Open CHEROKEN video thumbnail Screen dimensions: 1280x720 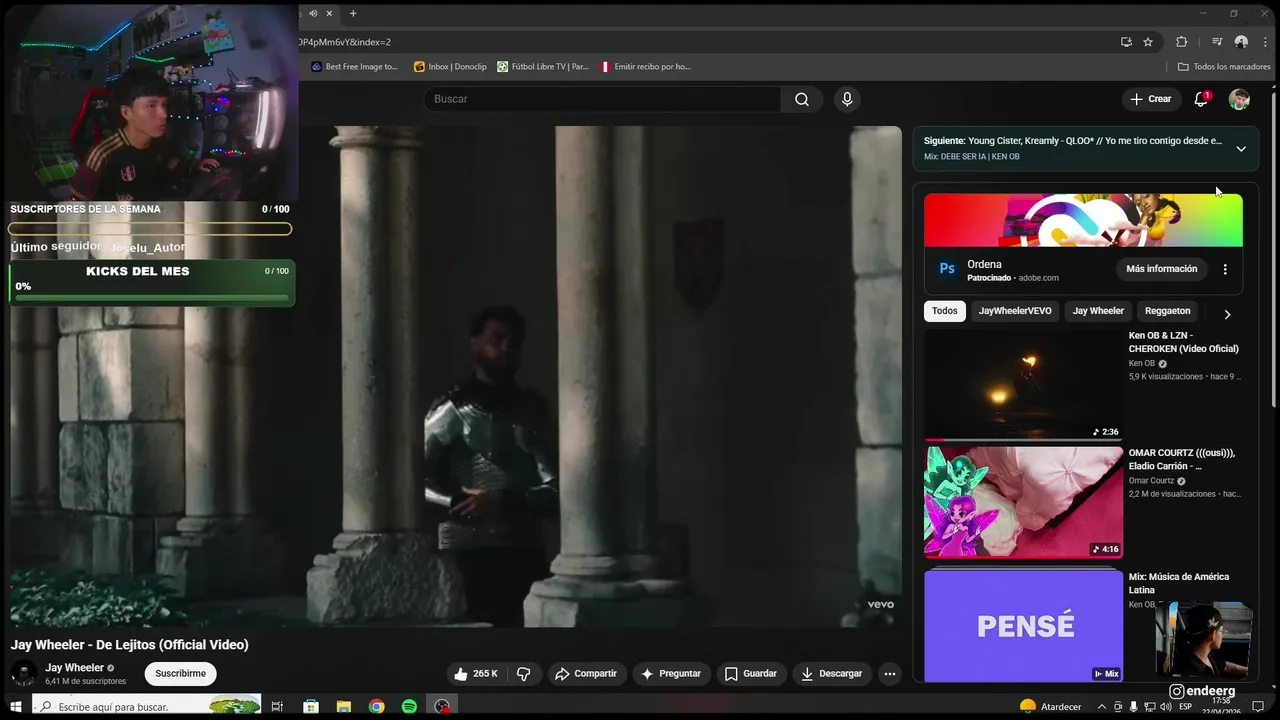[x=1023, y=386]
